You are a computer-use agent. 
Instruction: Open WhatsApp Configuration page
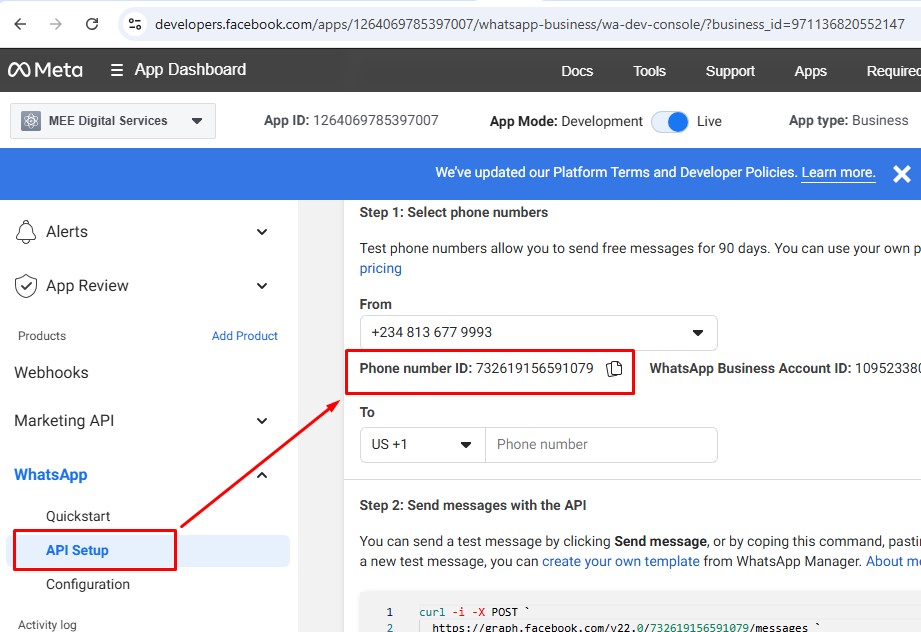[88, 584]
